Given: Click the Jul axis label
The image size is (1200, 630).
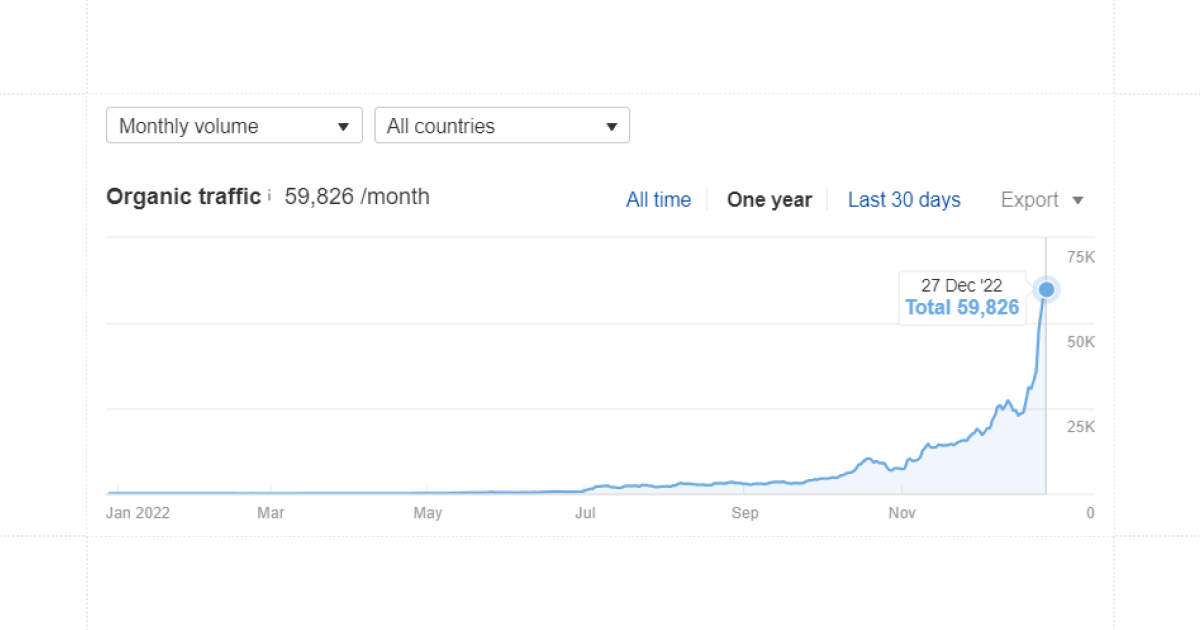Looking at the screenshot, I should pyautogui.click(x=585, y=513).
